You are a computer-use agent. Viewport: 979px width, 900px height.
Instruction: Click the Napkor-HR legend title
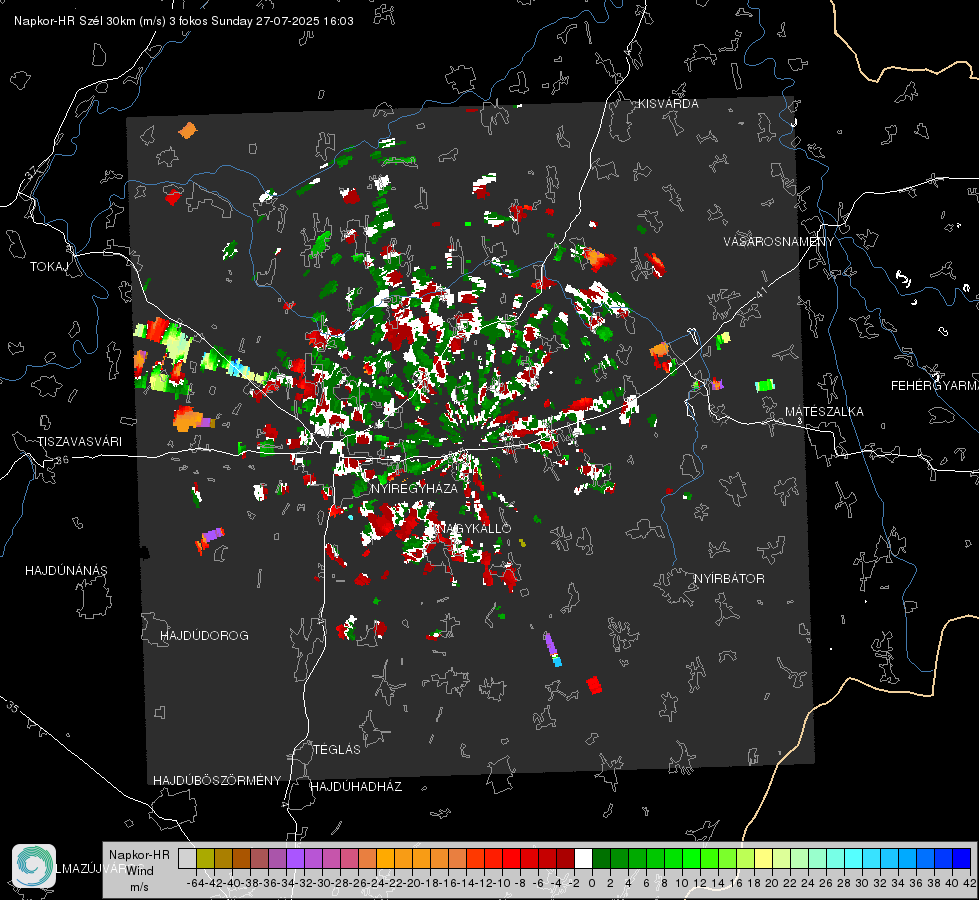point(139,854)
